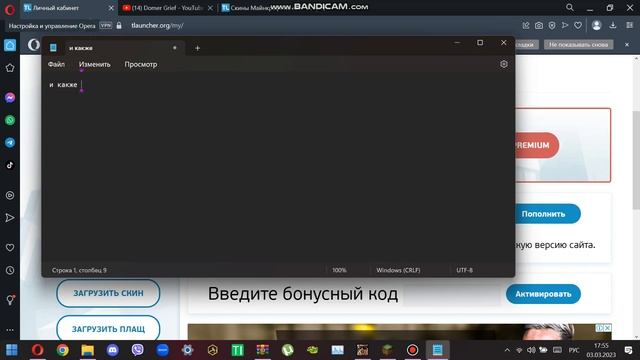This screenshot has width=640, height=360.
Task: Close the Личный кабинет browser tab
Action: (x=111, y=8)
